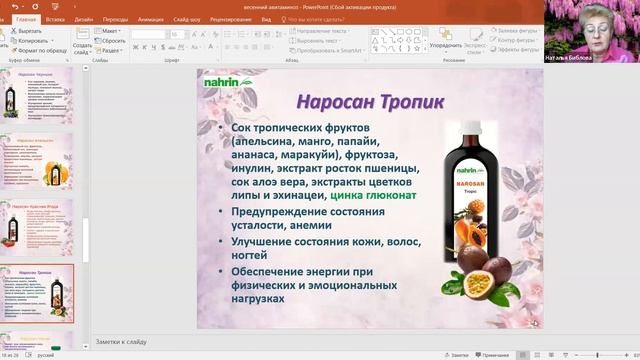The image size is (640, 360).
Task: Apply text shadow (S) formatting
Action: tap(162, 48)
